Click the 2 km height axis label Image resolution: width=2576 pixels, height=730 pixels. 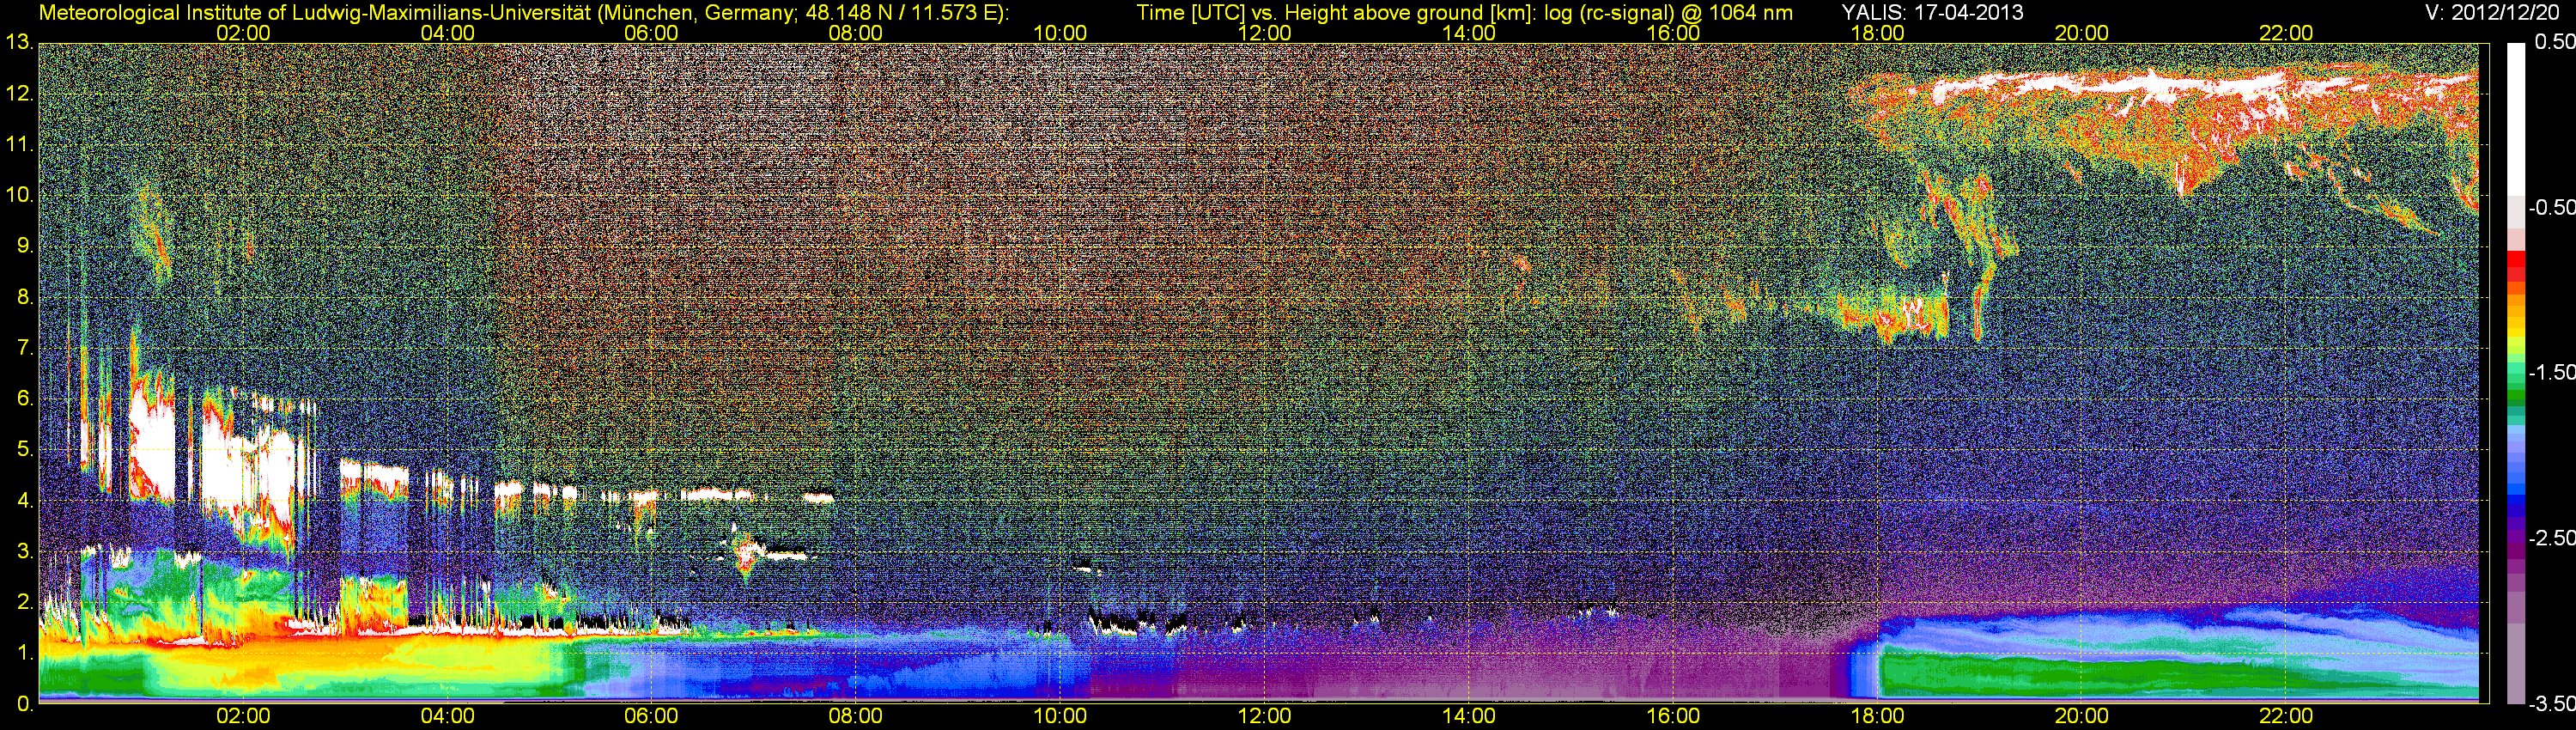(x=24, y=602)
